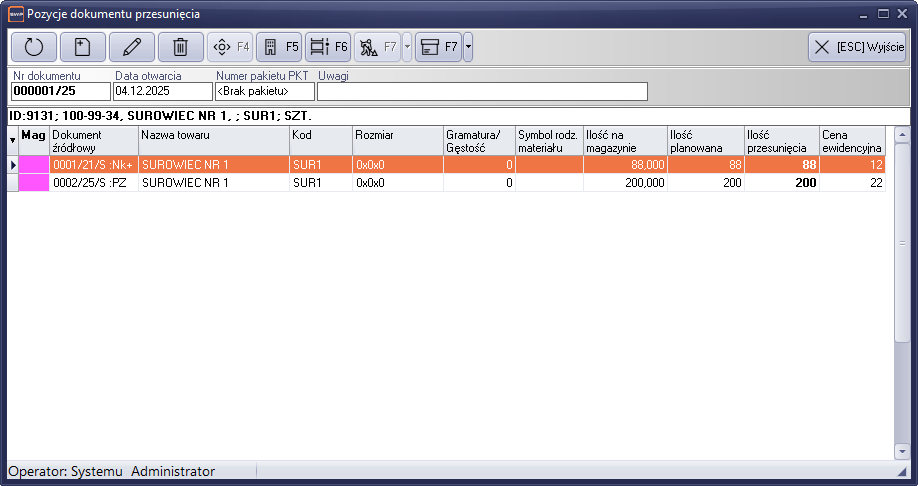
Task: Click the Ilość przesunięcia column header
Action: [x=781, y=141]
